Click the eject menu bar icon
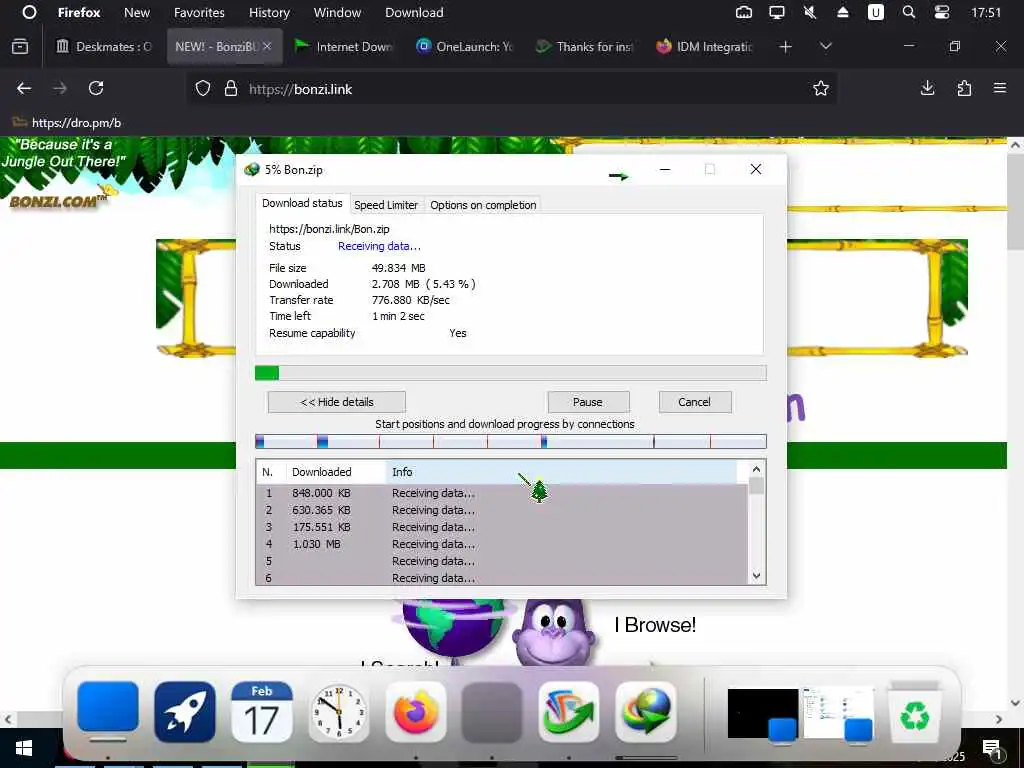This screenshot has height=768, width=1024. 842,12
